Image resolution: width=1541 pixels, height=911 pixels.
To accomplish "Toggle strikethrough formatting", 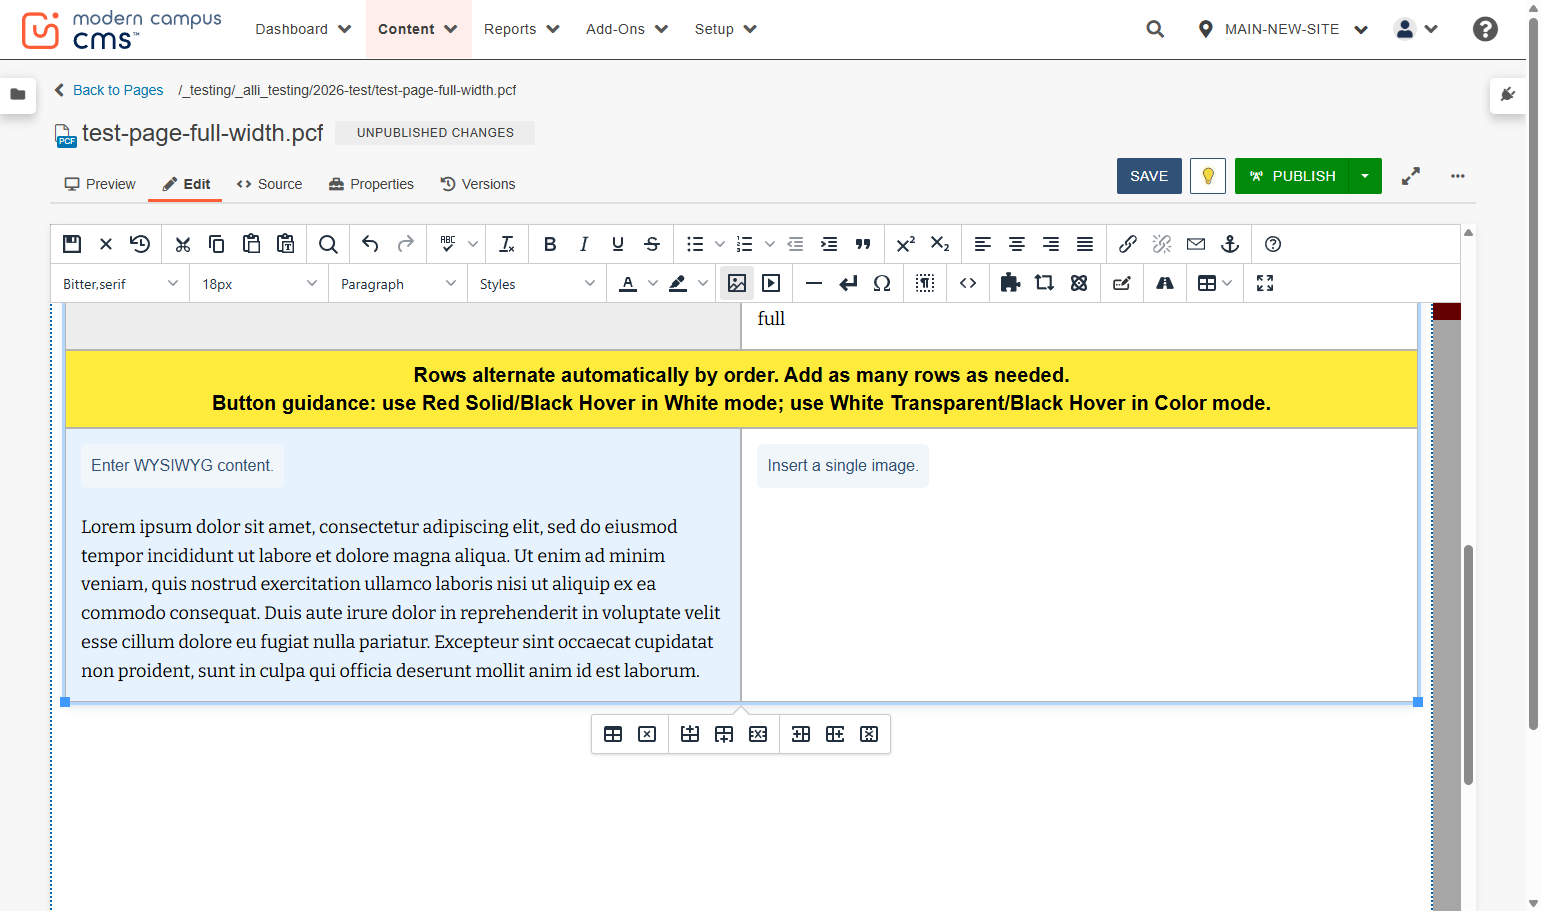I will click(x=652, y=244).
